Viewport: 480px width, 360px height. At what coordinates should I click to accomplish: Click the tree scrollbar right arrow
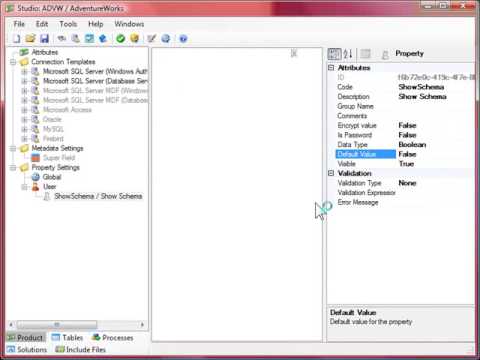pyautogui.click(x=142, y=324)
